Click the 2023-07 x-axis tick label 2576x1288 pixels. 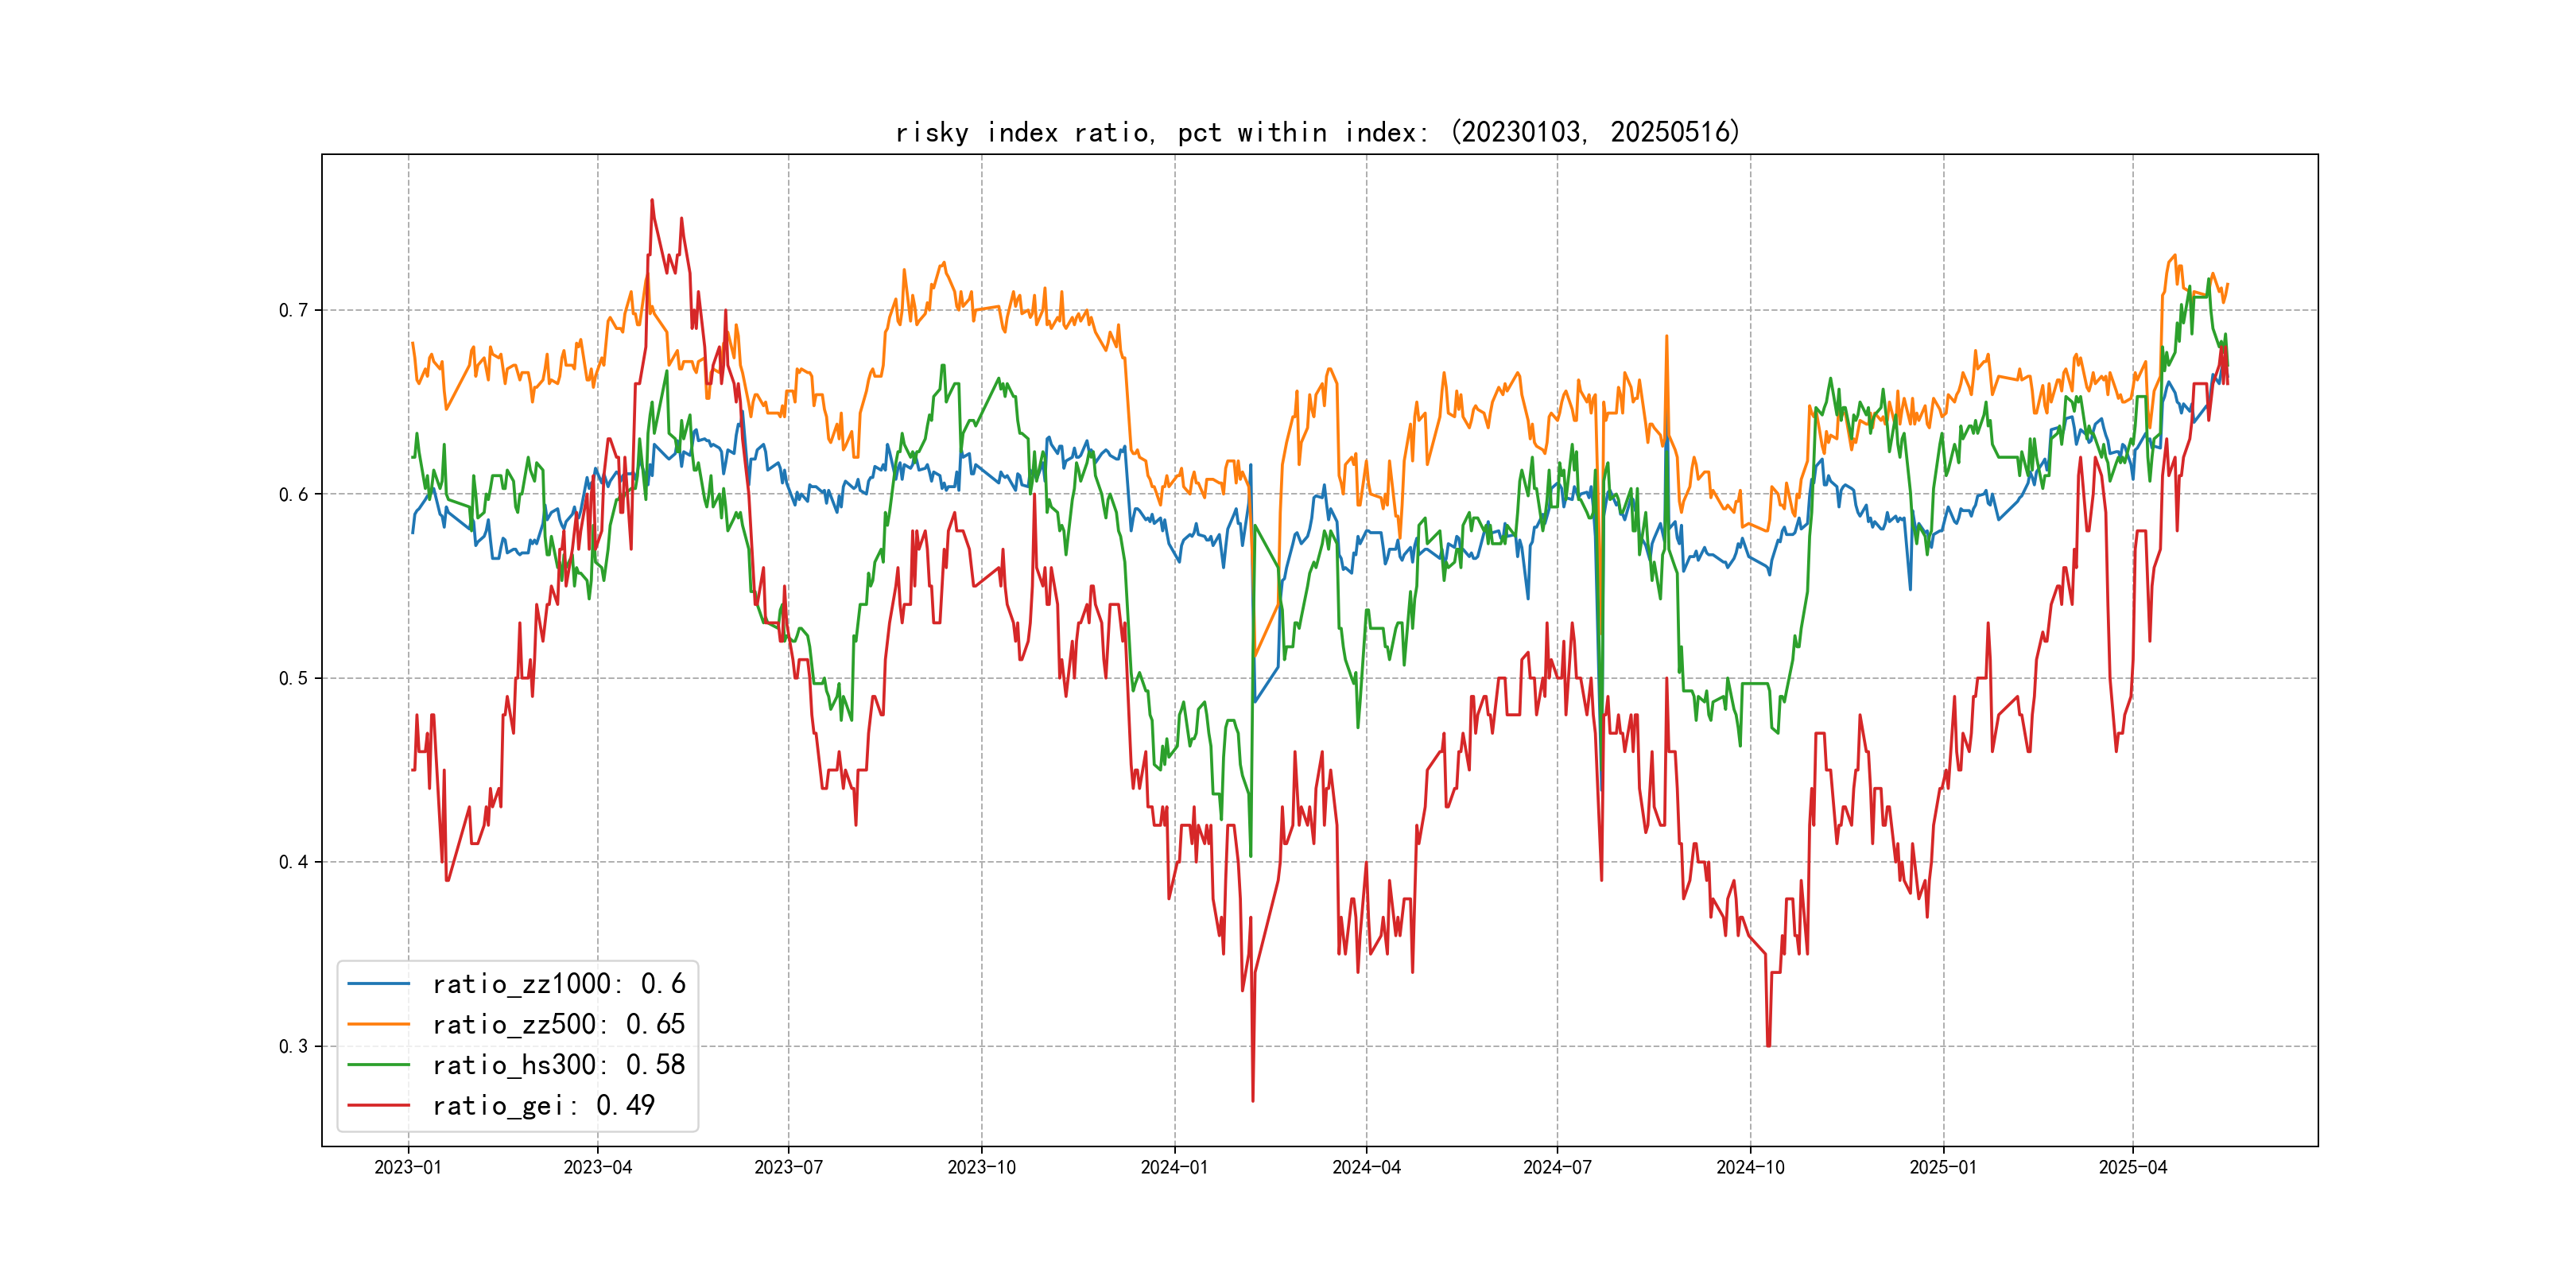click(788, 1167)
